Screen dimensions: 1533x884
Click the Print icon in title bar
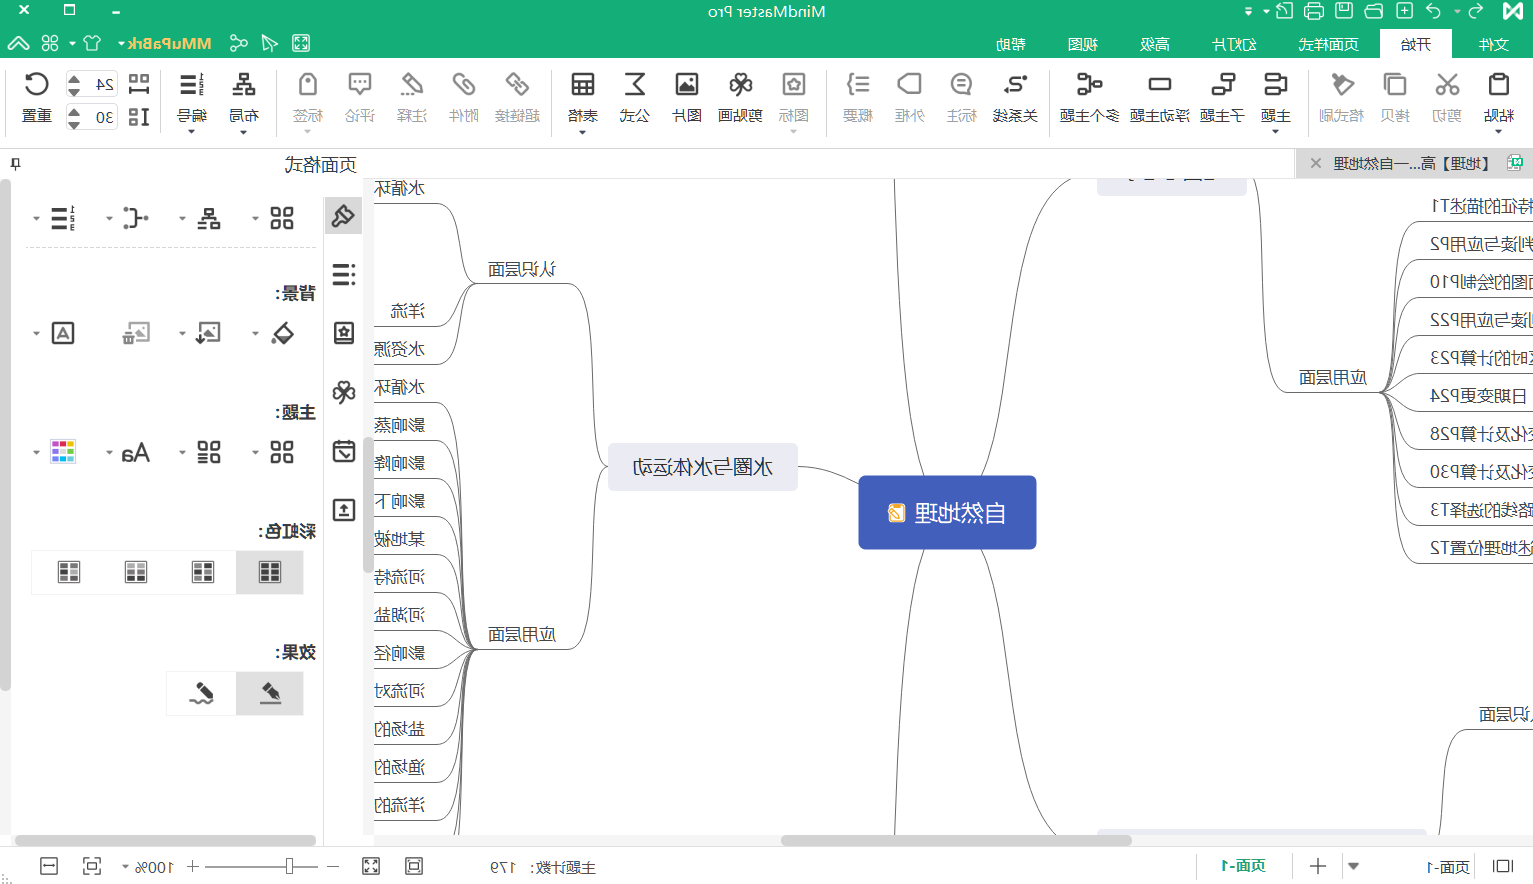coord(1314,11)
